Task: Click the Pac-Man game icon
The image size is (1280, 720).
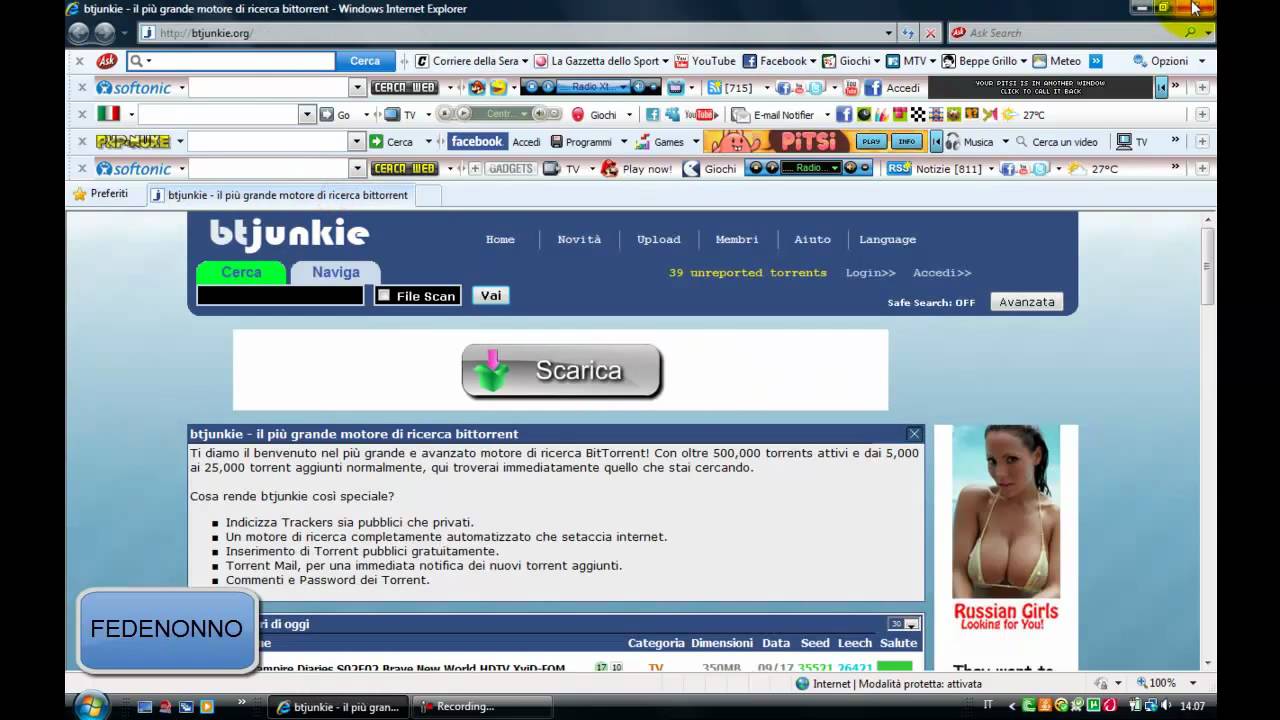Action: pyautogui.click(x=498, y=88)
